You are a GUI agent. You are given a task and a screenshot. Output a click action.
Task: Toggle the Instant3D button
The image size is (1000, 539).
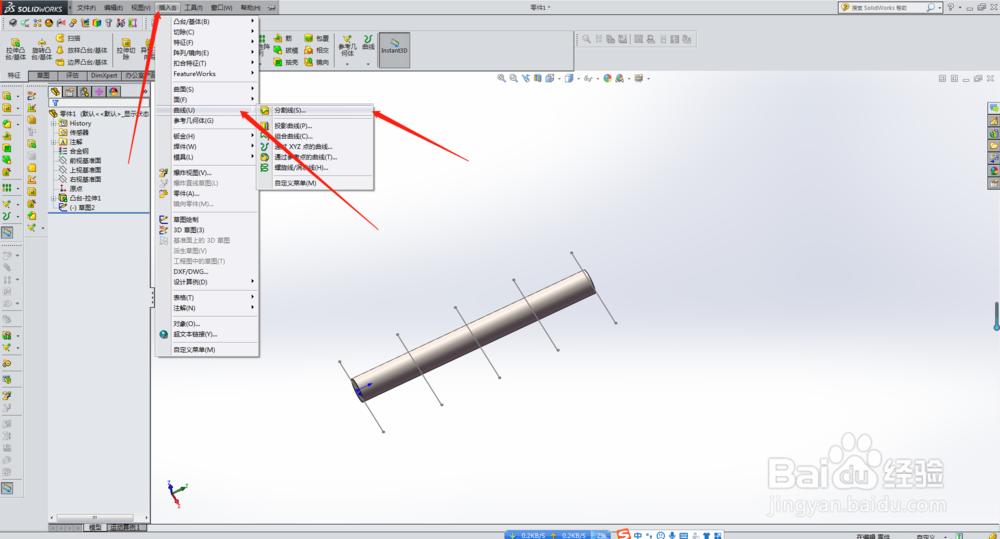point(394,50)
